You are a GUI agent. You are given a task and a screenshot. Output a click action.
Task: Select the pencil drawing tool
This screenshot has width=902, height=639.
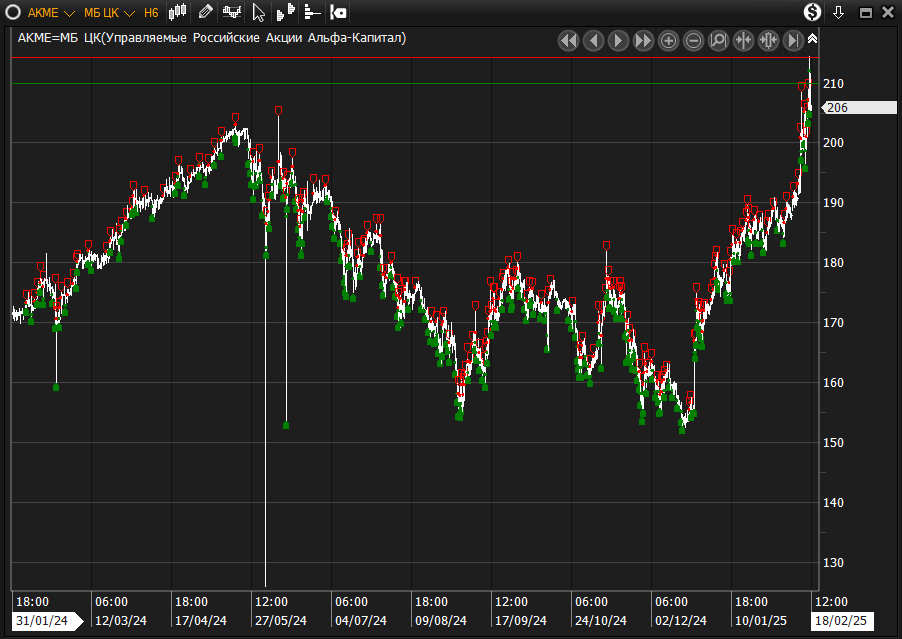(205, 12)
